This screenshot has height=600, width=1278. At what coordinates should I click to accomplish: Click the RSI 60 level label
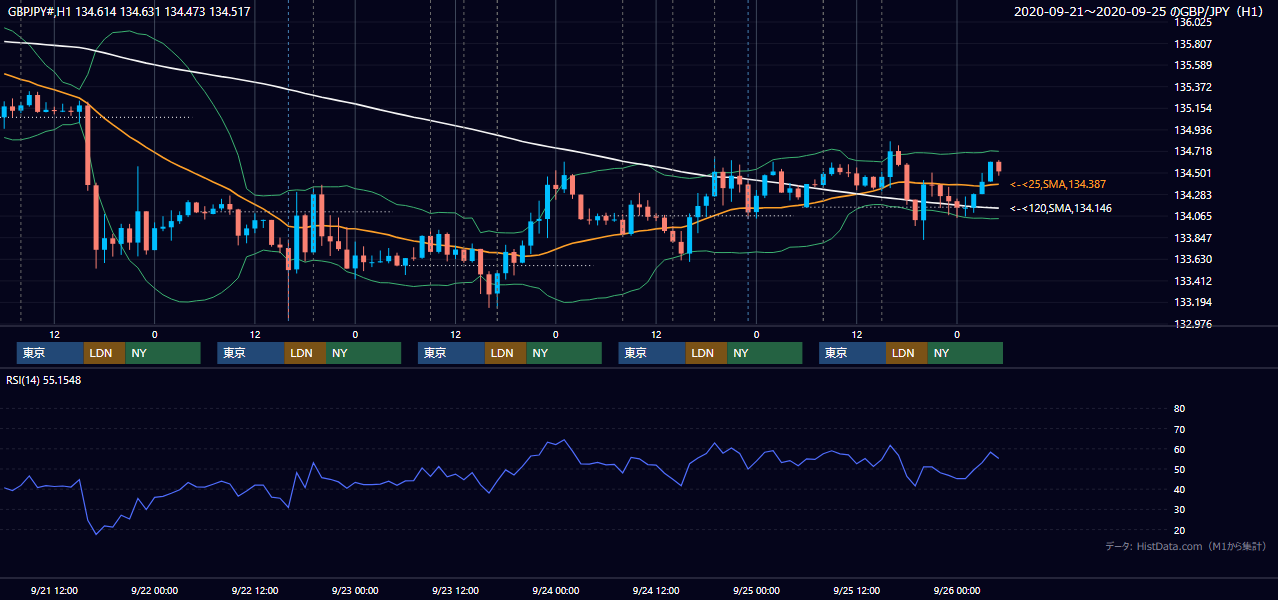[1179, 449]
